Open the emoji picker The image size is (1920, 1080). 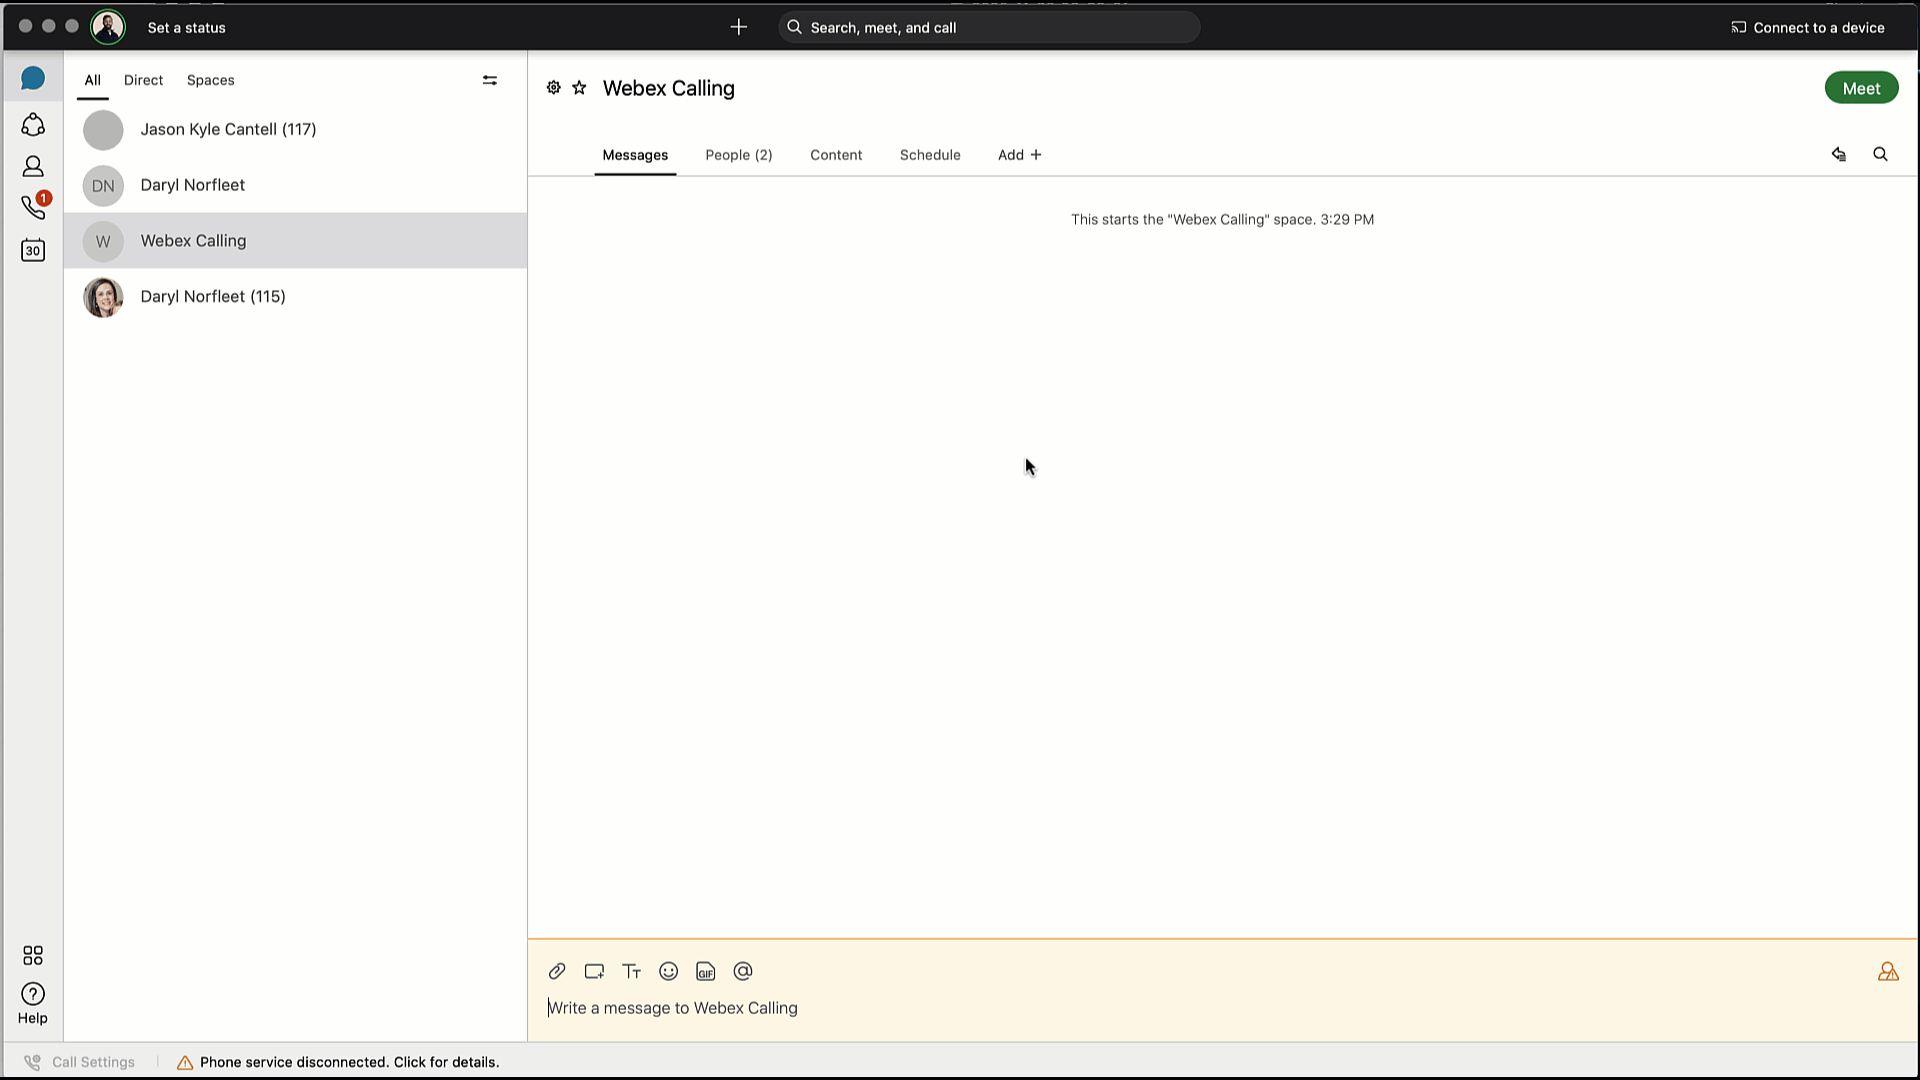[668, 971]
